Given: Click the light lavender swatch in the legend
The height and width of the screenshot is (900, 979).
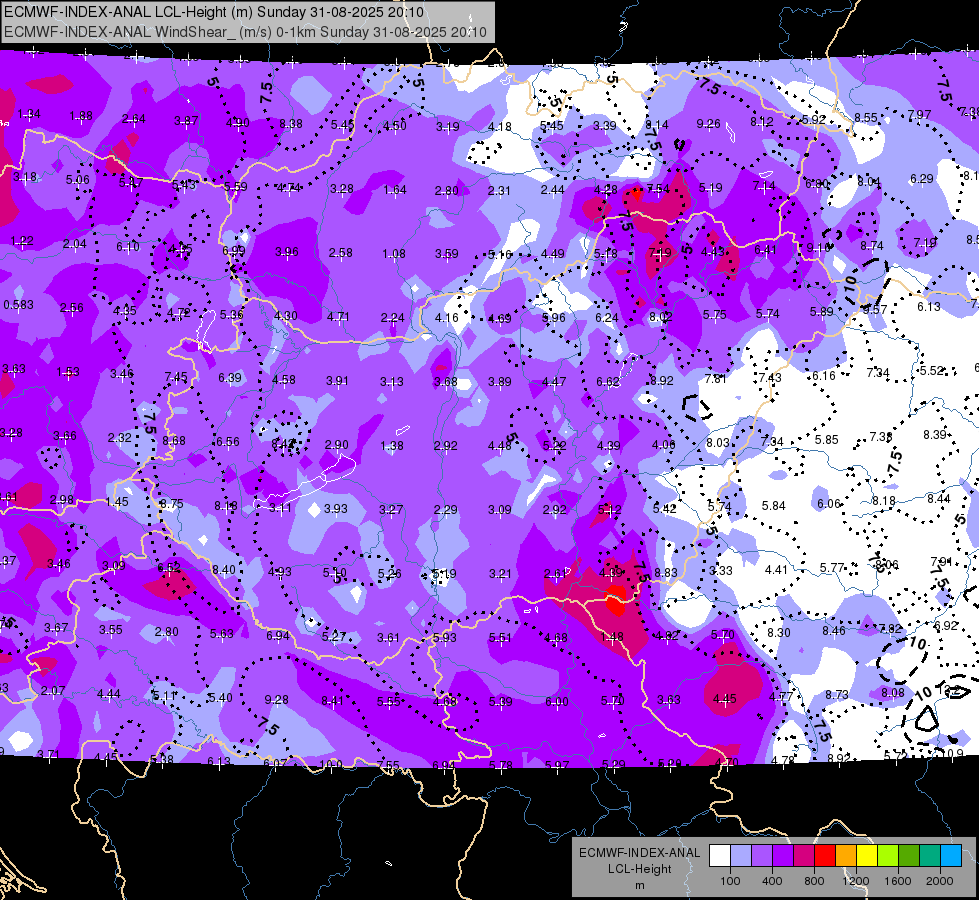Looking at the screenshot, I should [740, 856].
